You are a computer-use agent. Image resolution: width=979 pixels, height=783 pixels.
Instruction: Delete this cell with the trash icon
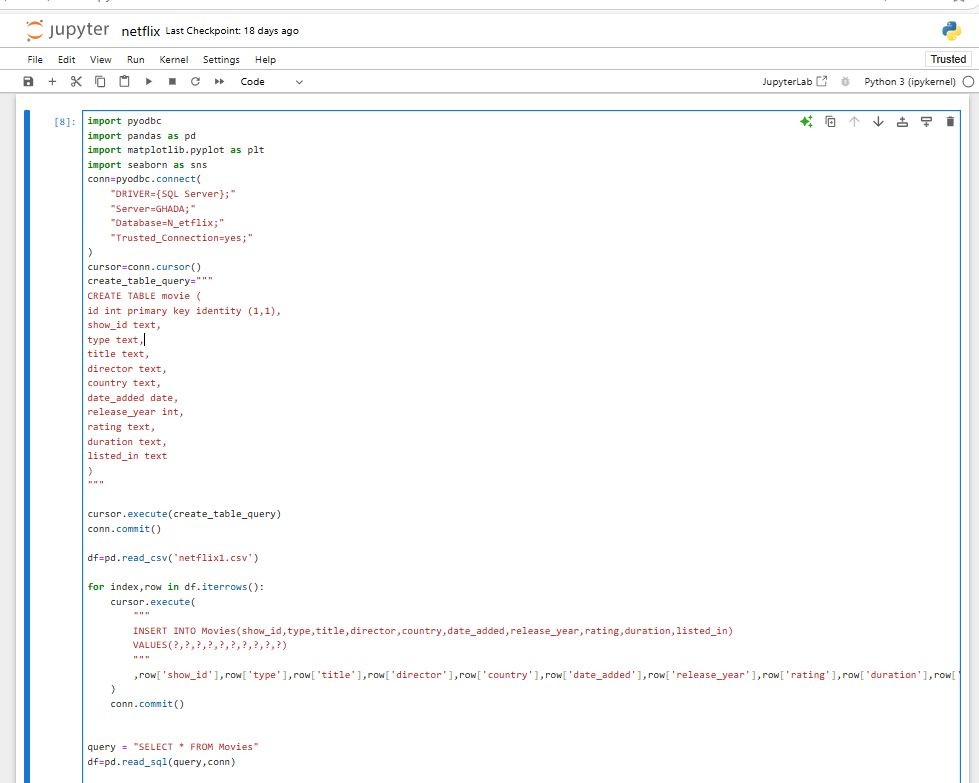pyautogui.click(x=950, y=122)
